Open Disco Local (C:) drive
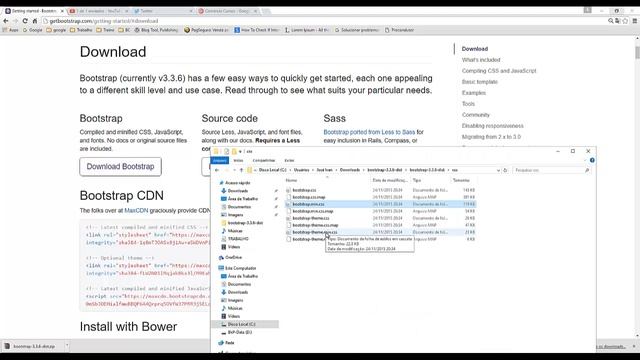 click(x=241, y=324)
